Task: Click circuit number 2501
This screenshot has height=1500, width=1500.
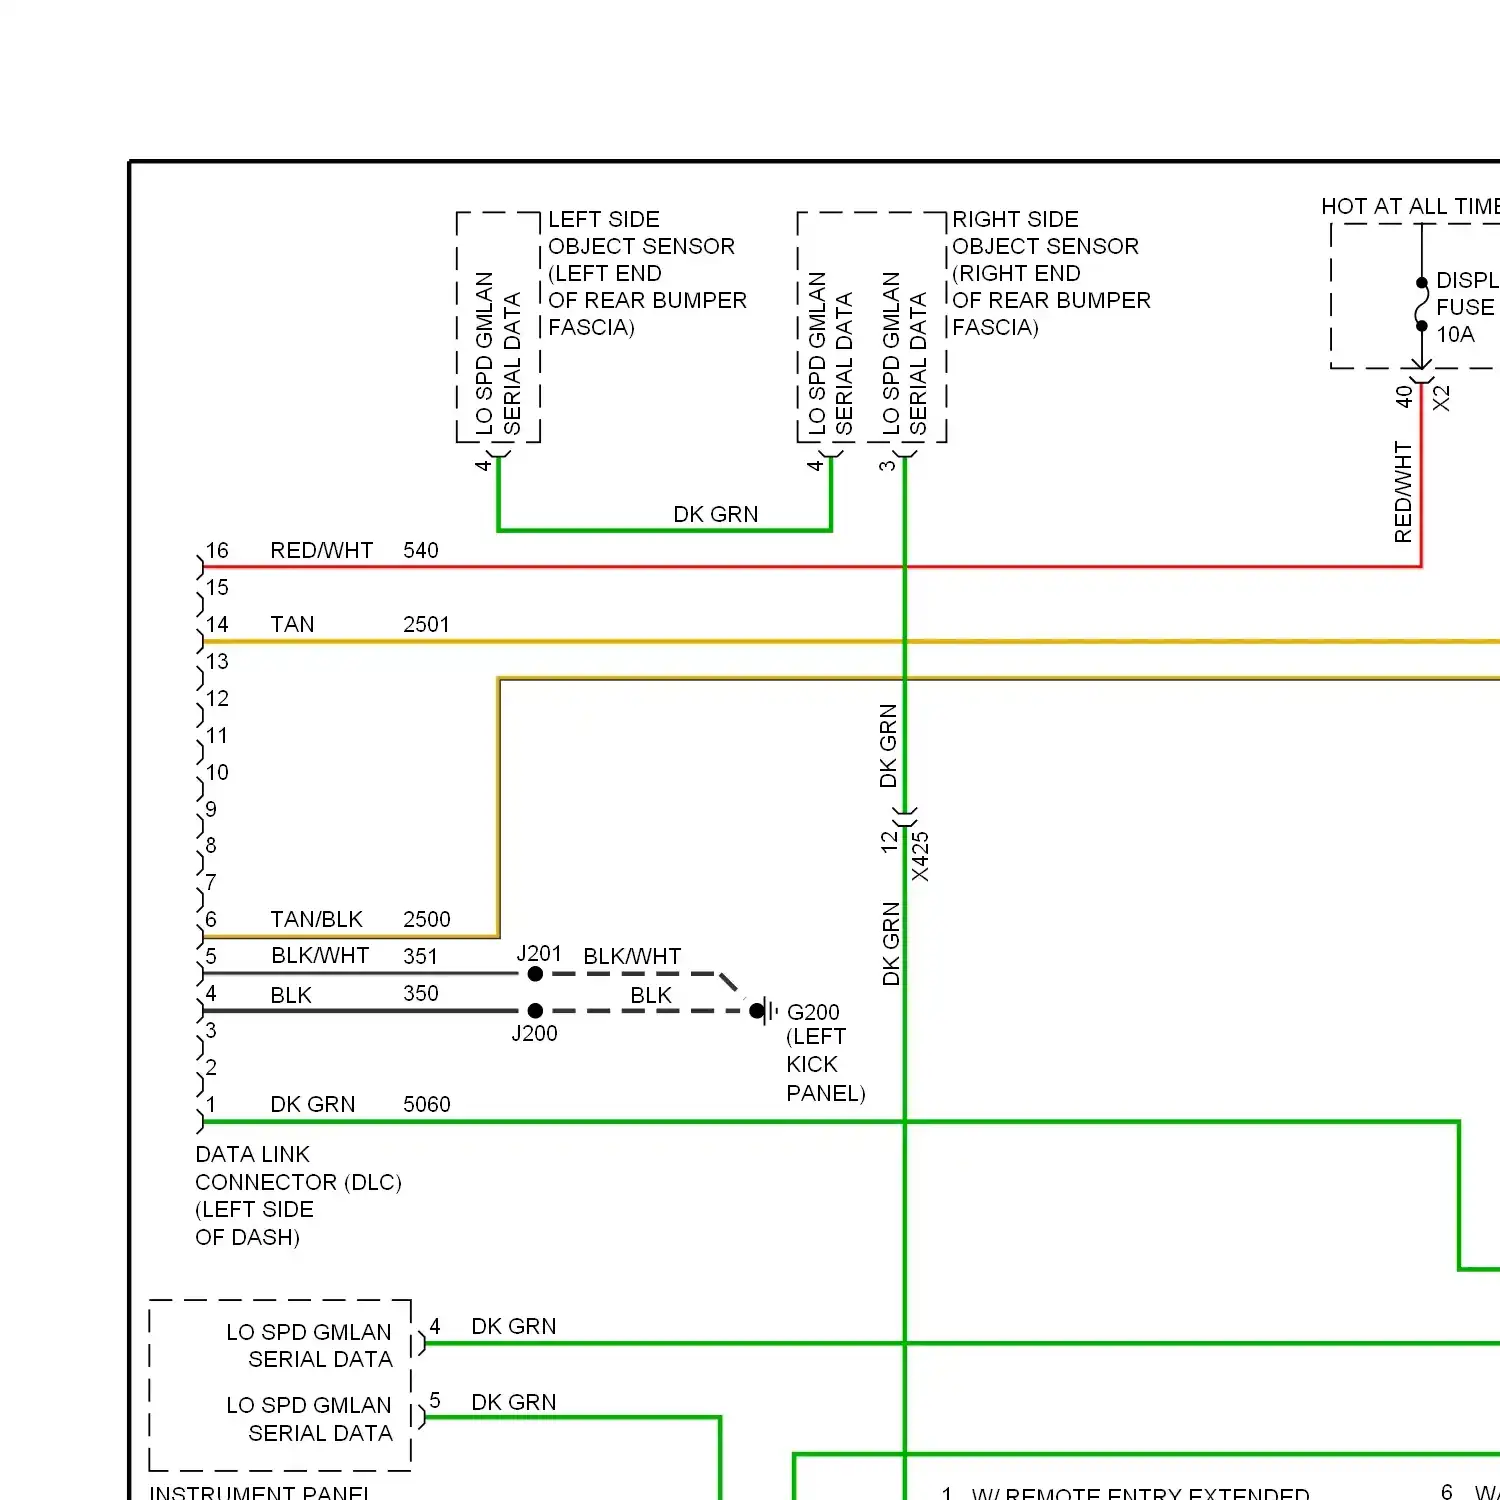Action: pos(426,625)
